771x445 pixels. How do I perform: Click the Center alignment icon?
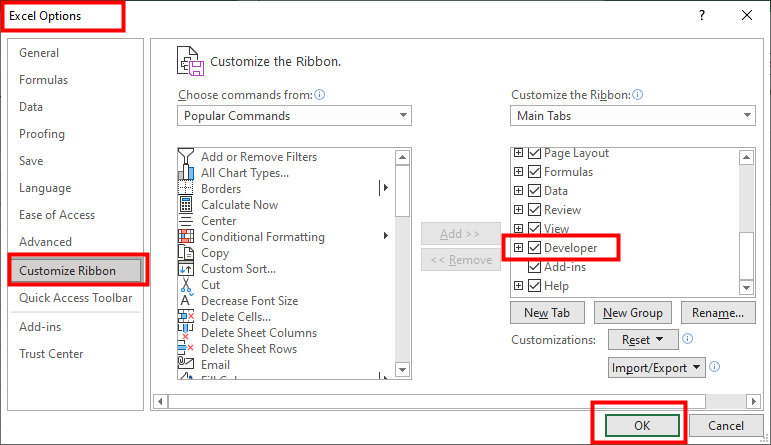point(186,221)
